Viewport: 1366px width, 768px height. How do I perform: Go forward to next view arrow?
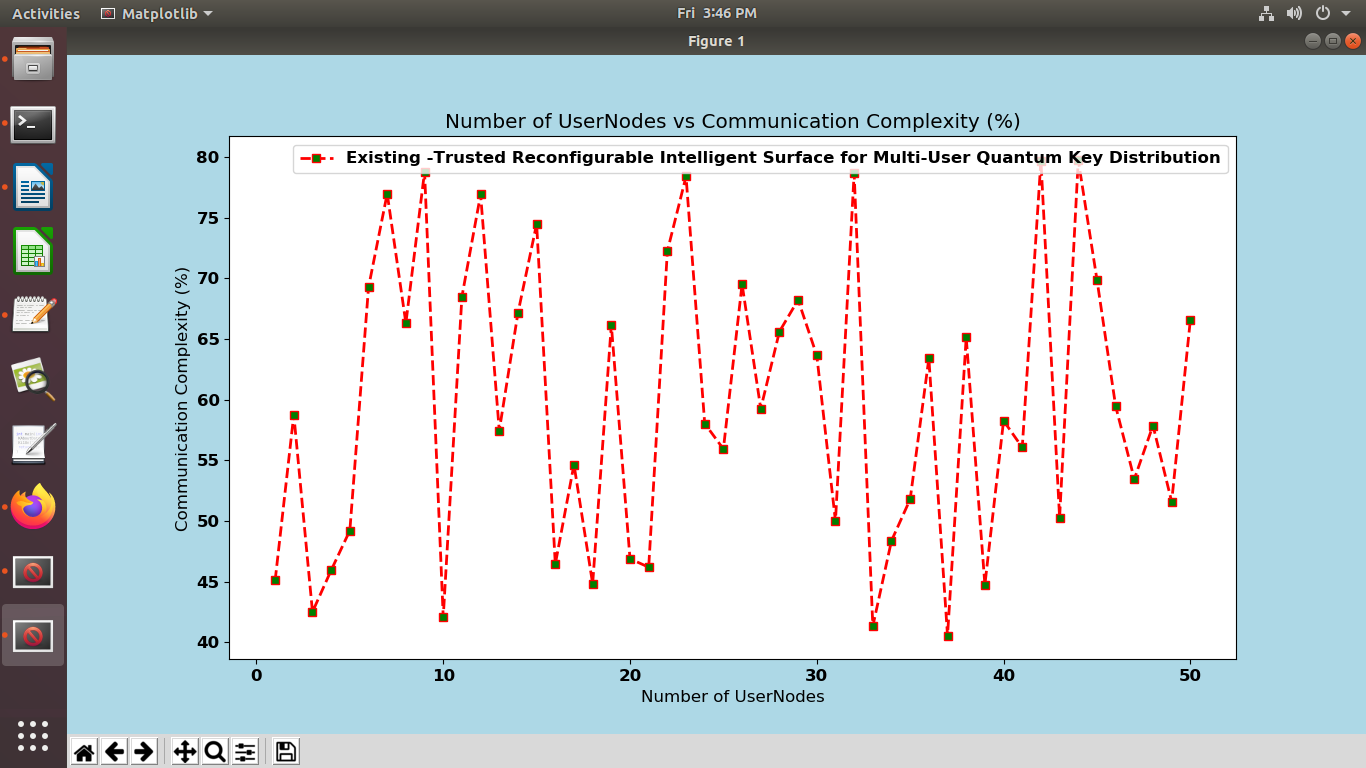[144, 752]
